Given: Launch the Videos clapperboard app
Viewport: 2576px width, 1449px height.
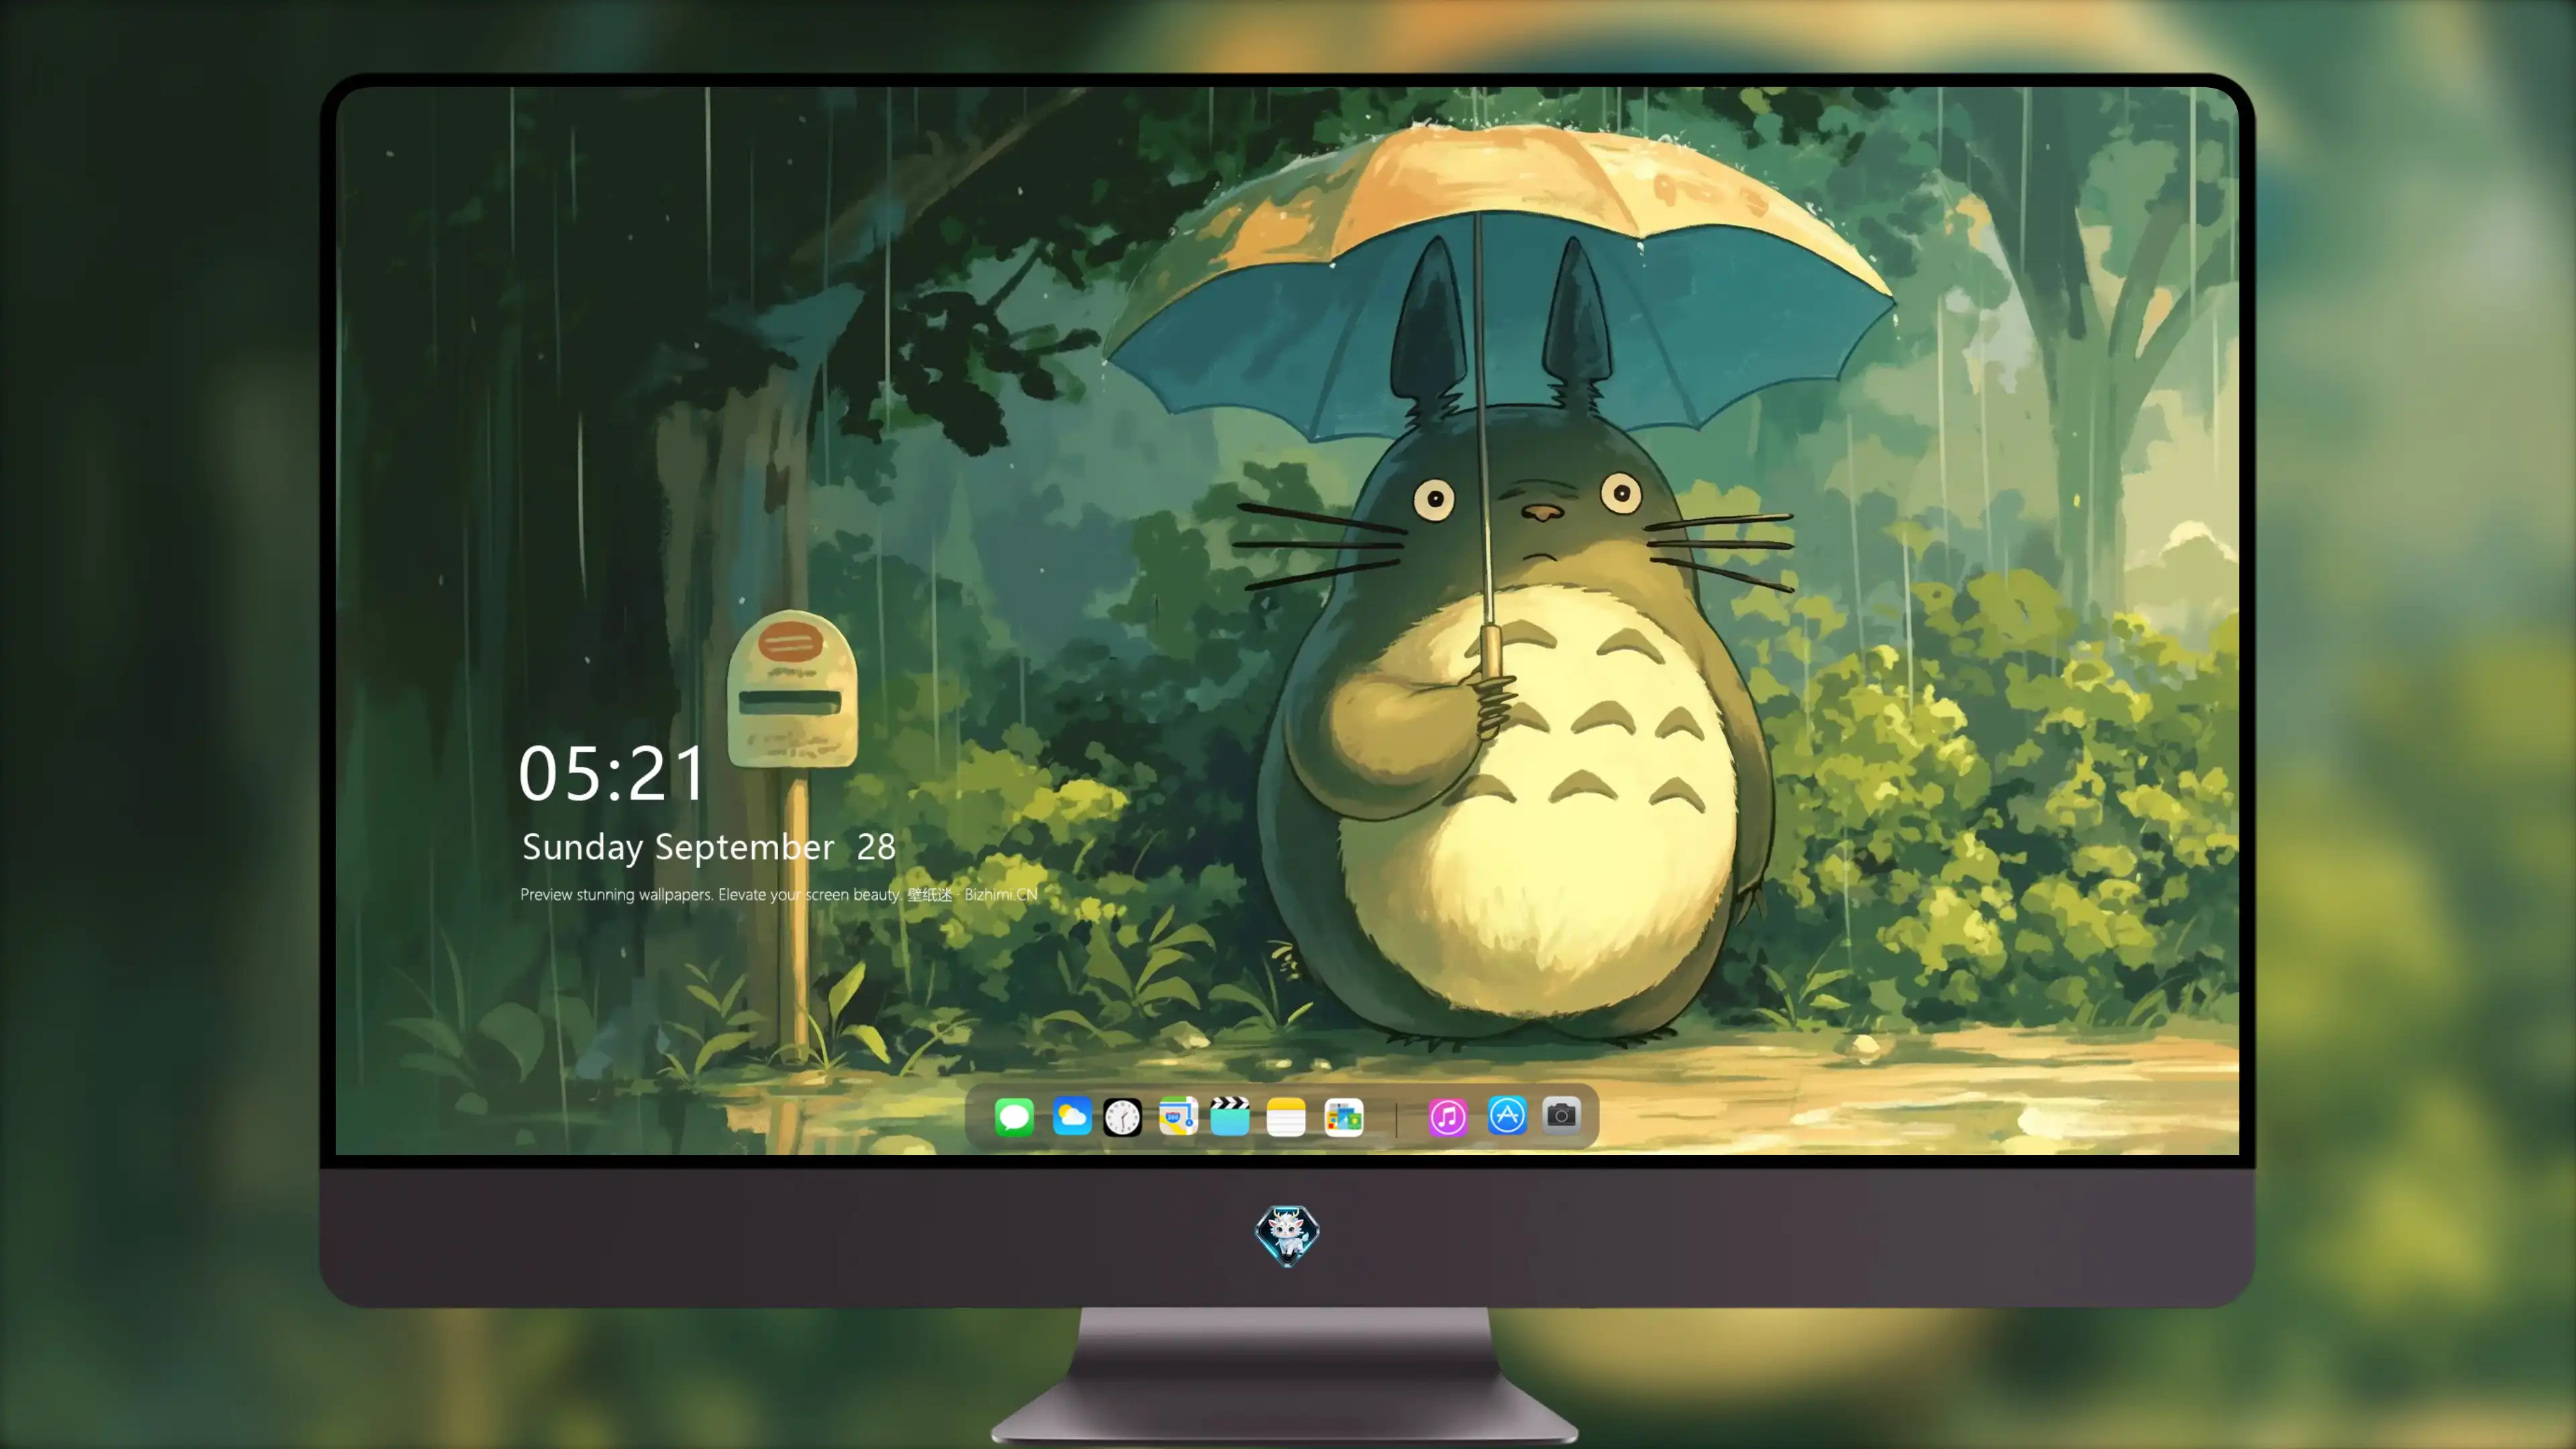Looking at the screenshot, I should pyautogui.click(x=1230, y=1116).
